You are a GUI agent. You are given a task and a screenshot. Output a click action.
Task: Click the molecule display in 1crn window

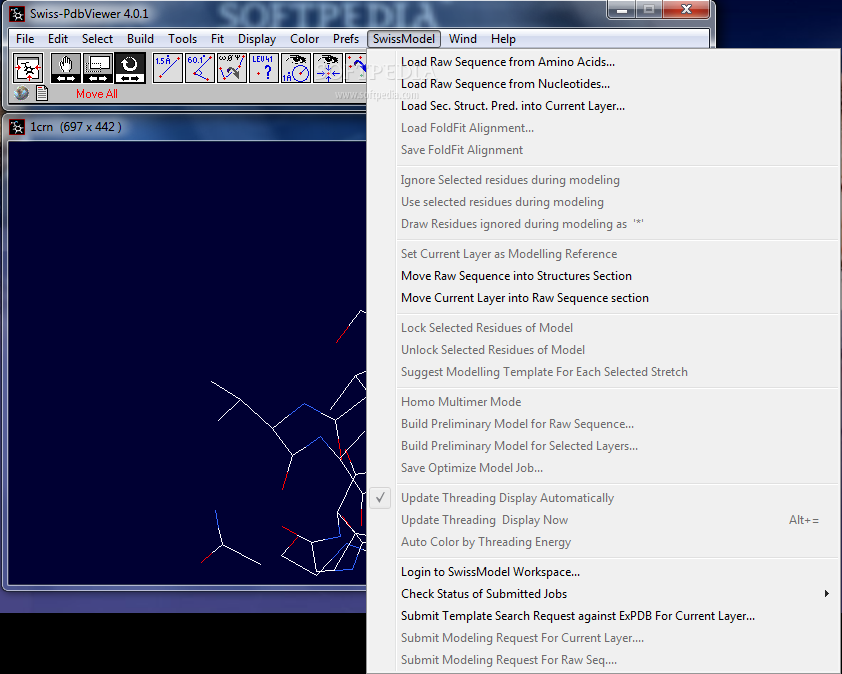coord(187,363)
